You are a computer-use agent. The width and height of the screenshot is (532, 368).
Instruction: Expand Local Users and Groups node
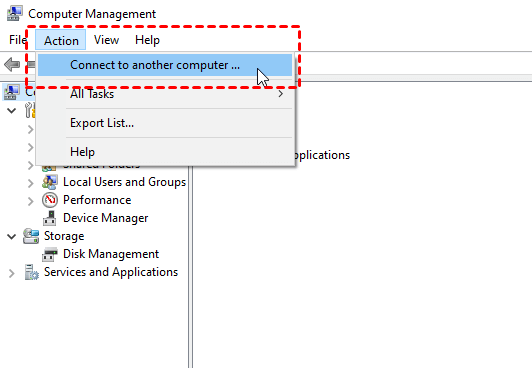tap(31, 183)
